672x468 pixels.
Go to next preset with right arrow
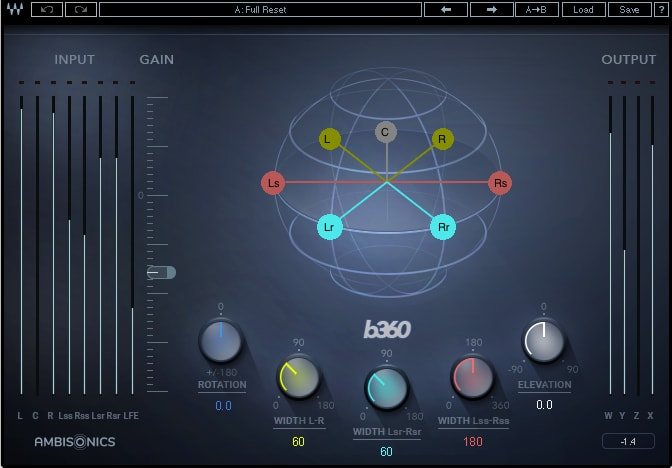pyautogui.click(x=493, y=10)
